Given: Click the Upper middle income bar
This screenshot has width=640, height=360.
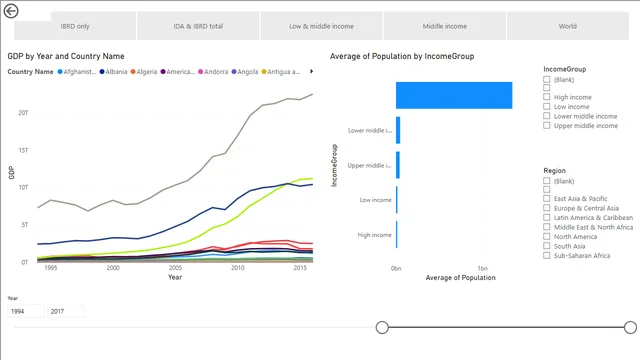Looking at the screenshot, I should pos(398,165).
